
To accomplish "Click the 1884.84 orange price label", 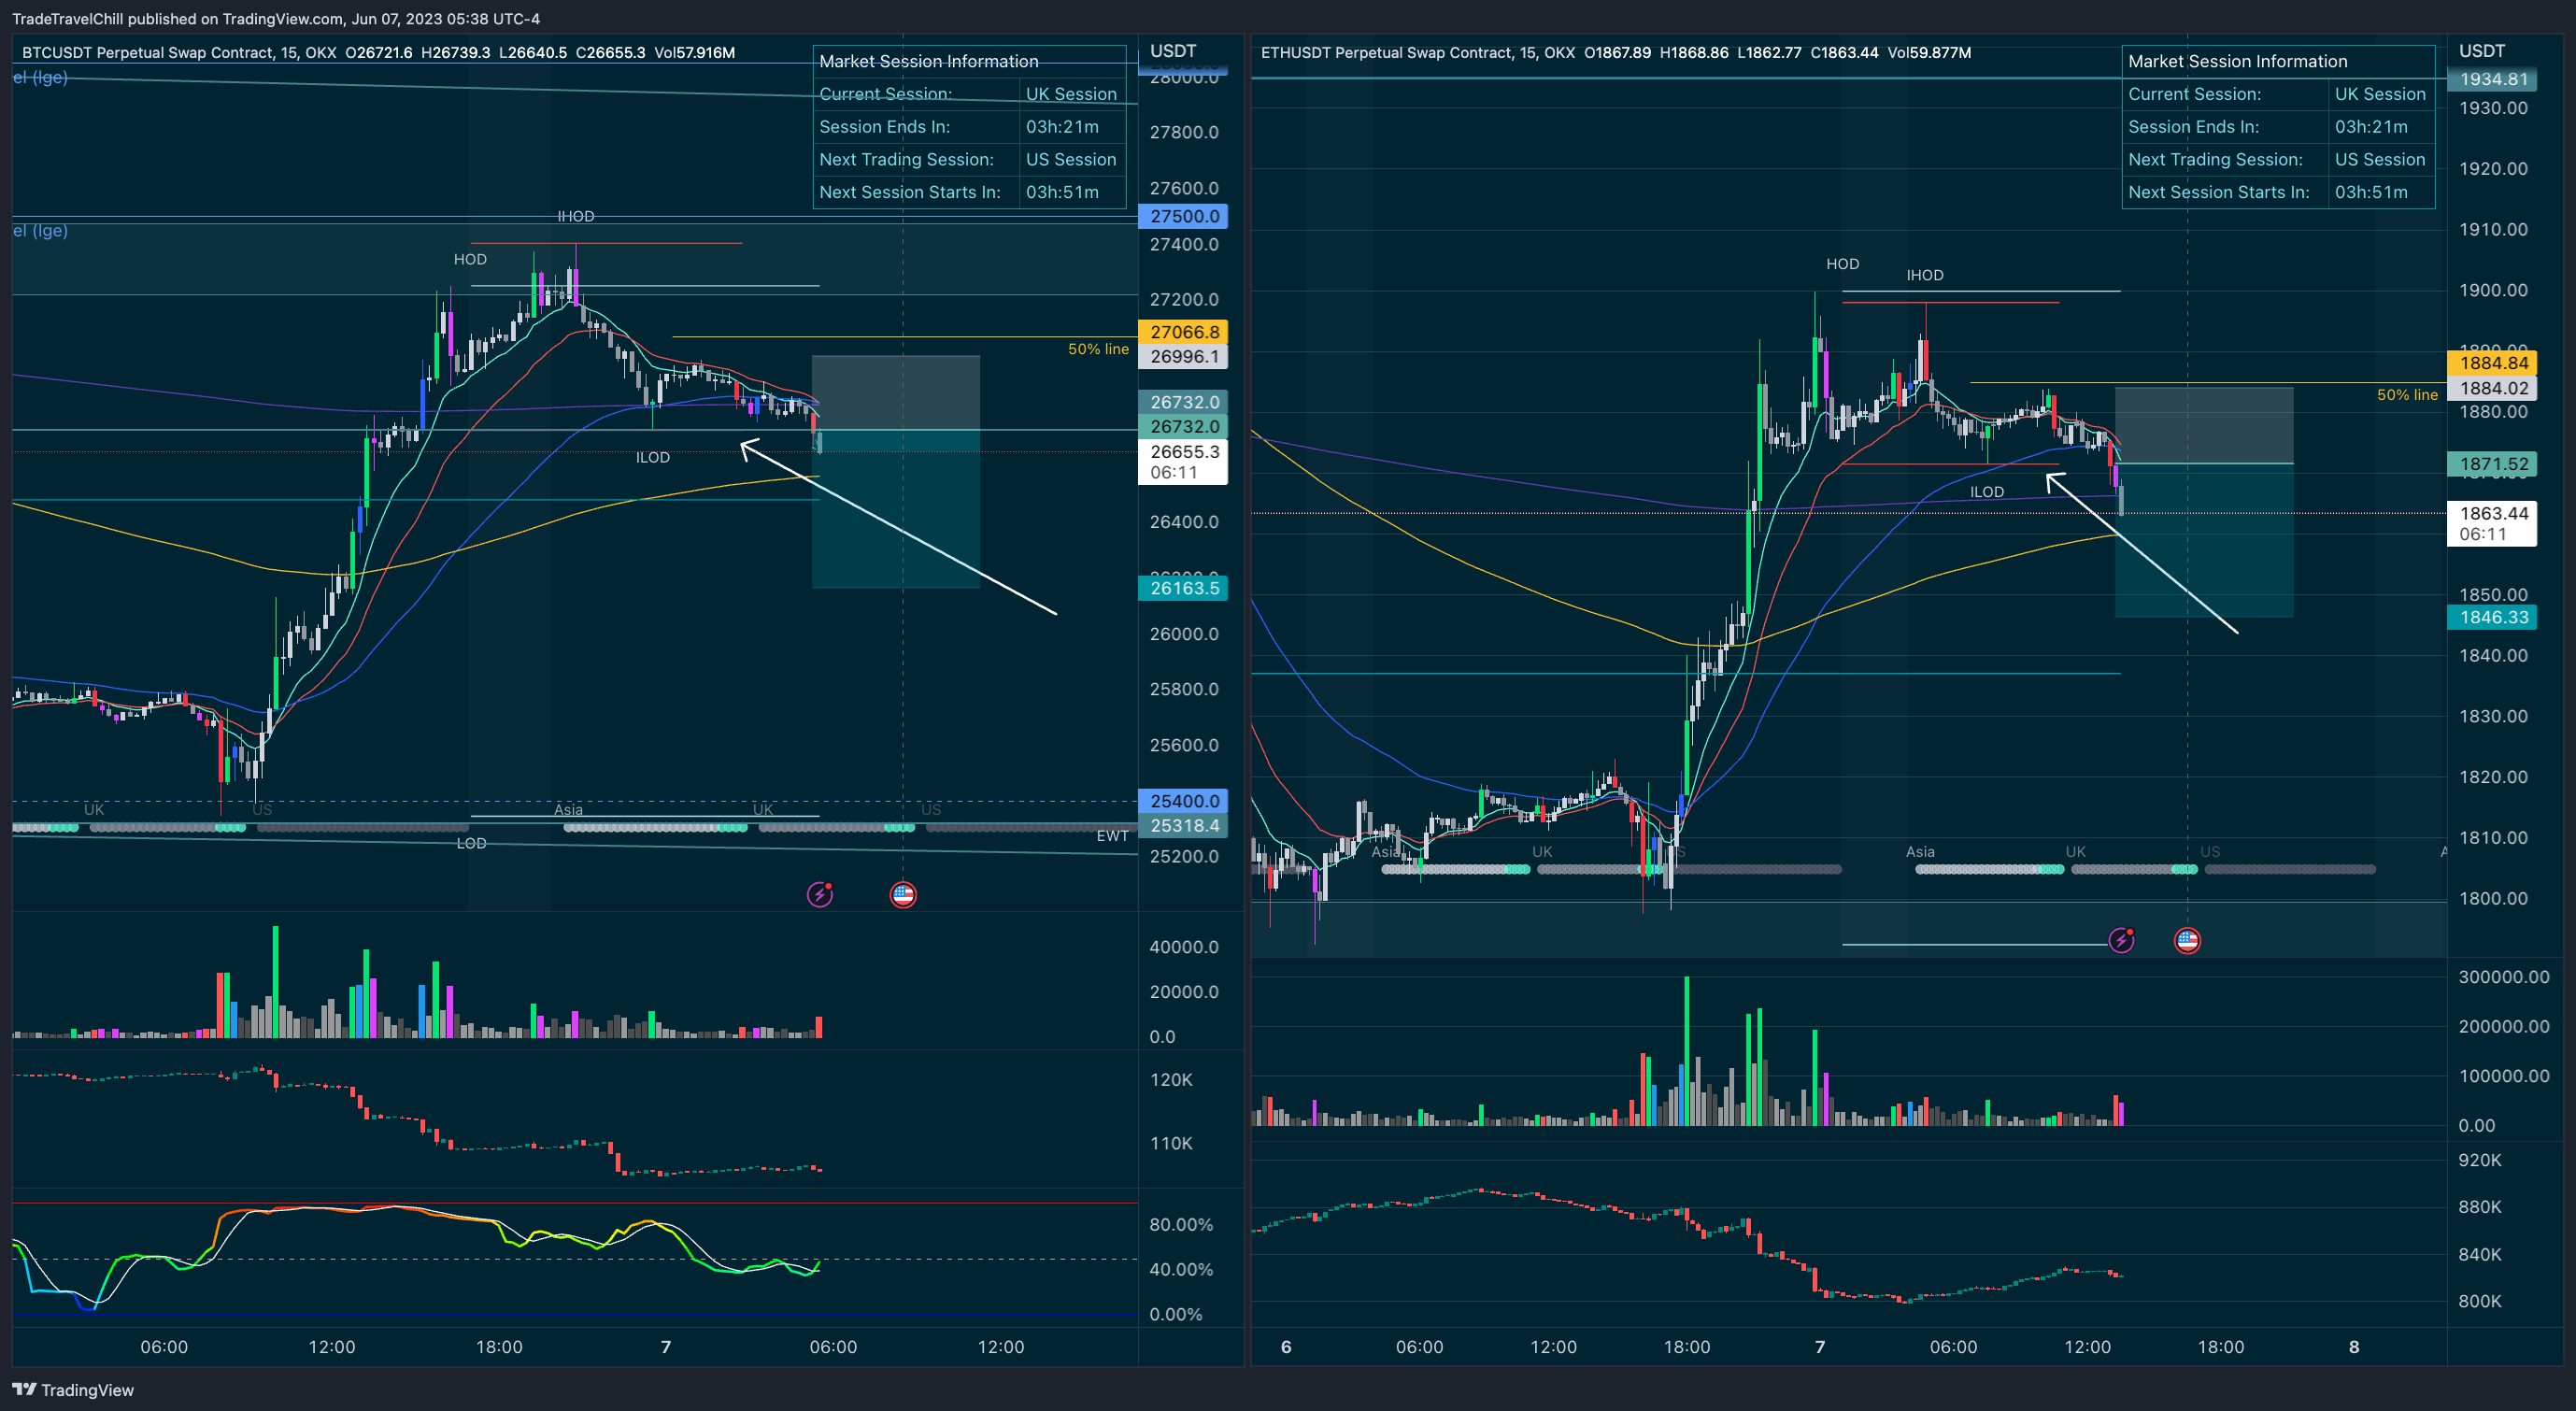I will [2492, 363].
